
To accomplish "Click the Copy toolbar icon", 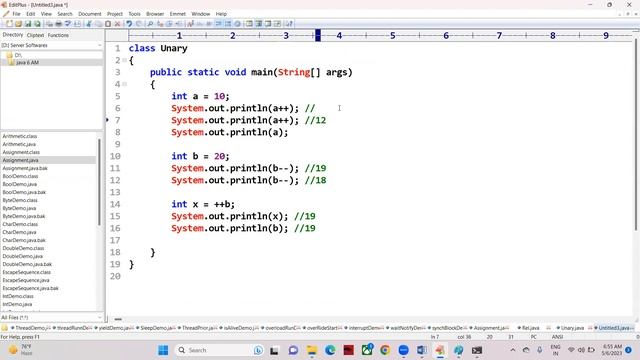I will tap(98, 24).
